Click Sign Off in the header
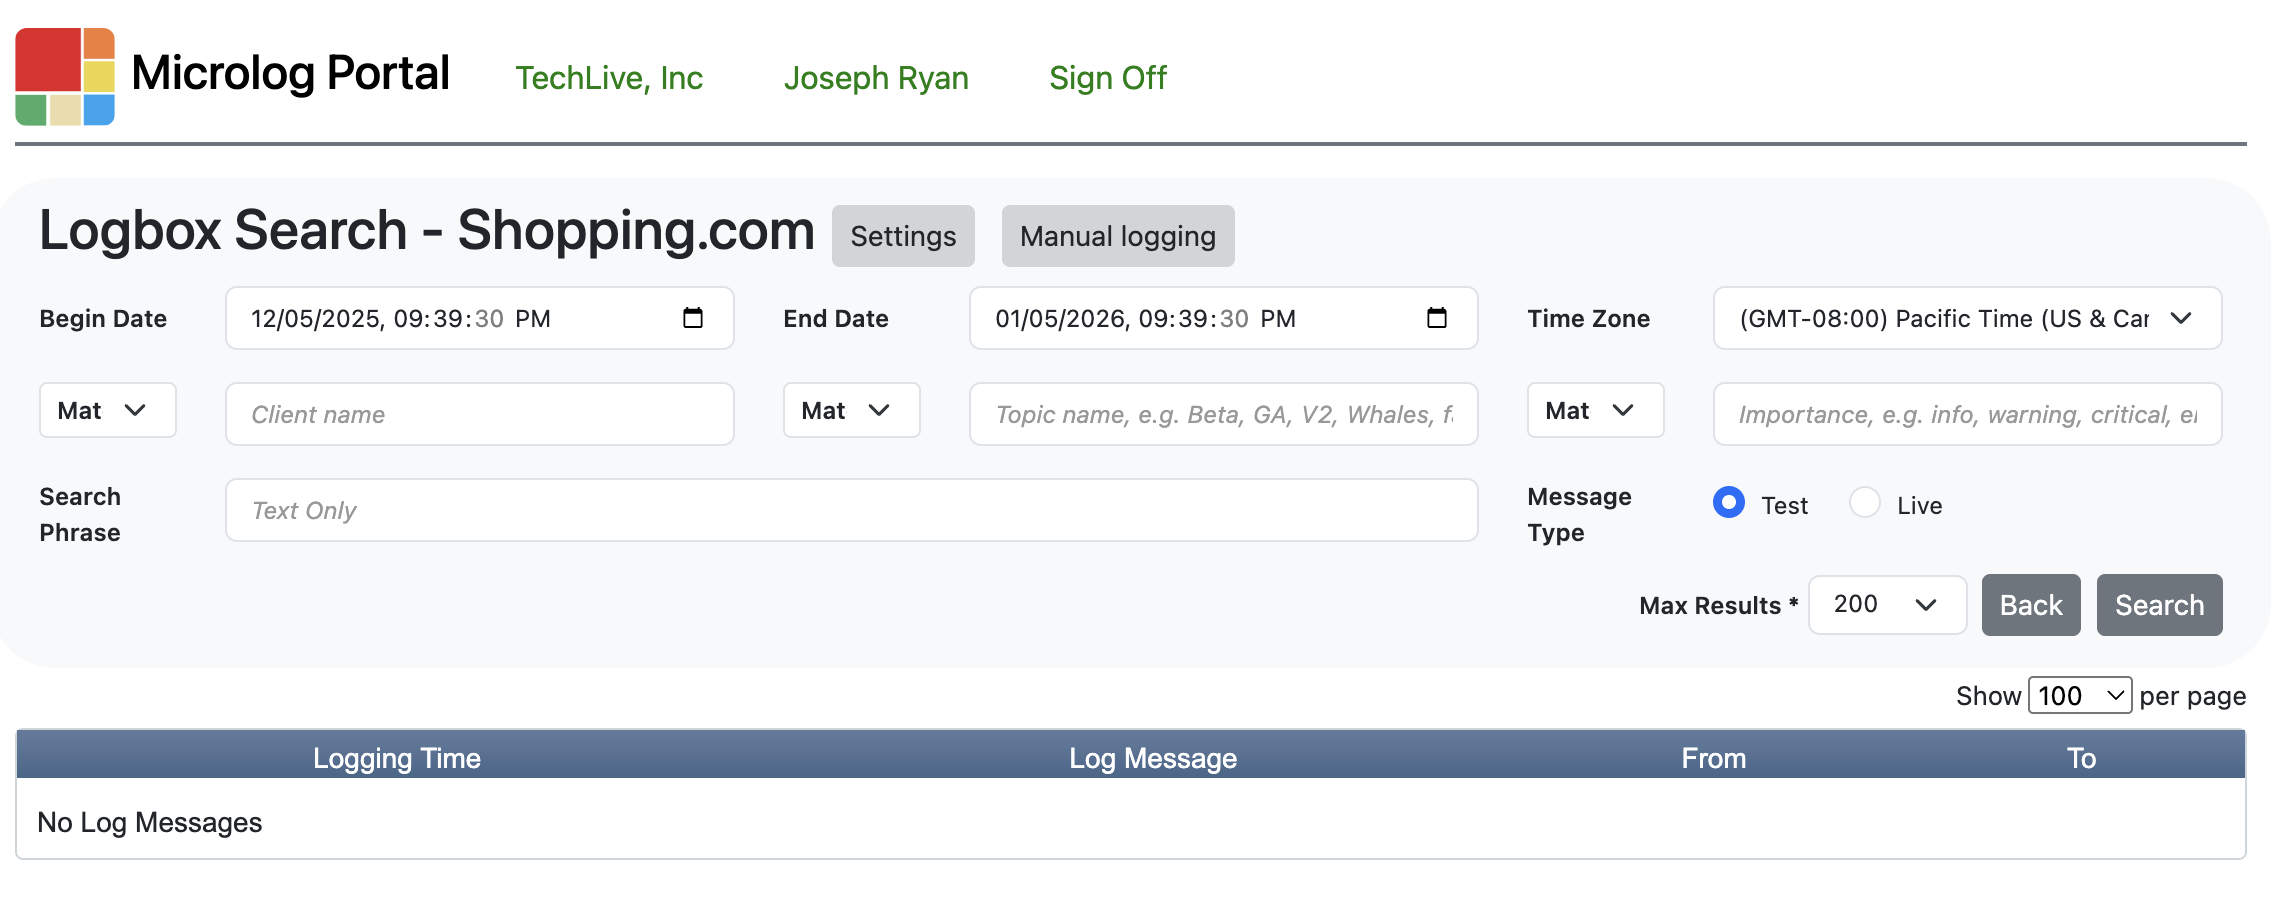The width and height of the screenshot is (2274, 910). pyautogui.click(x=1107, y=78)
